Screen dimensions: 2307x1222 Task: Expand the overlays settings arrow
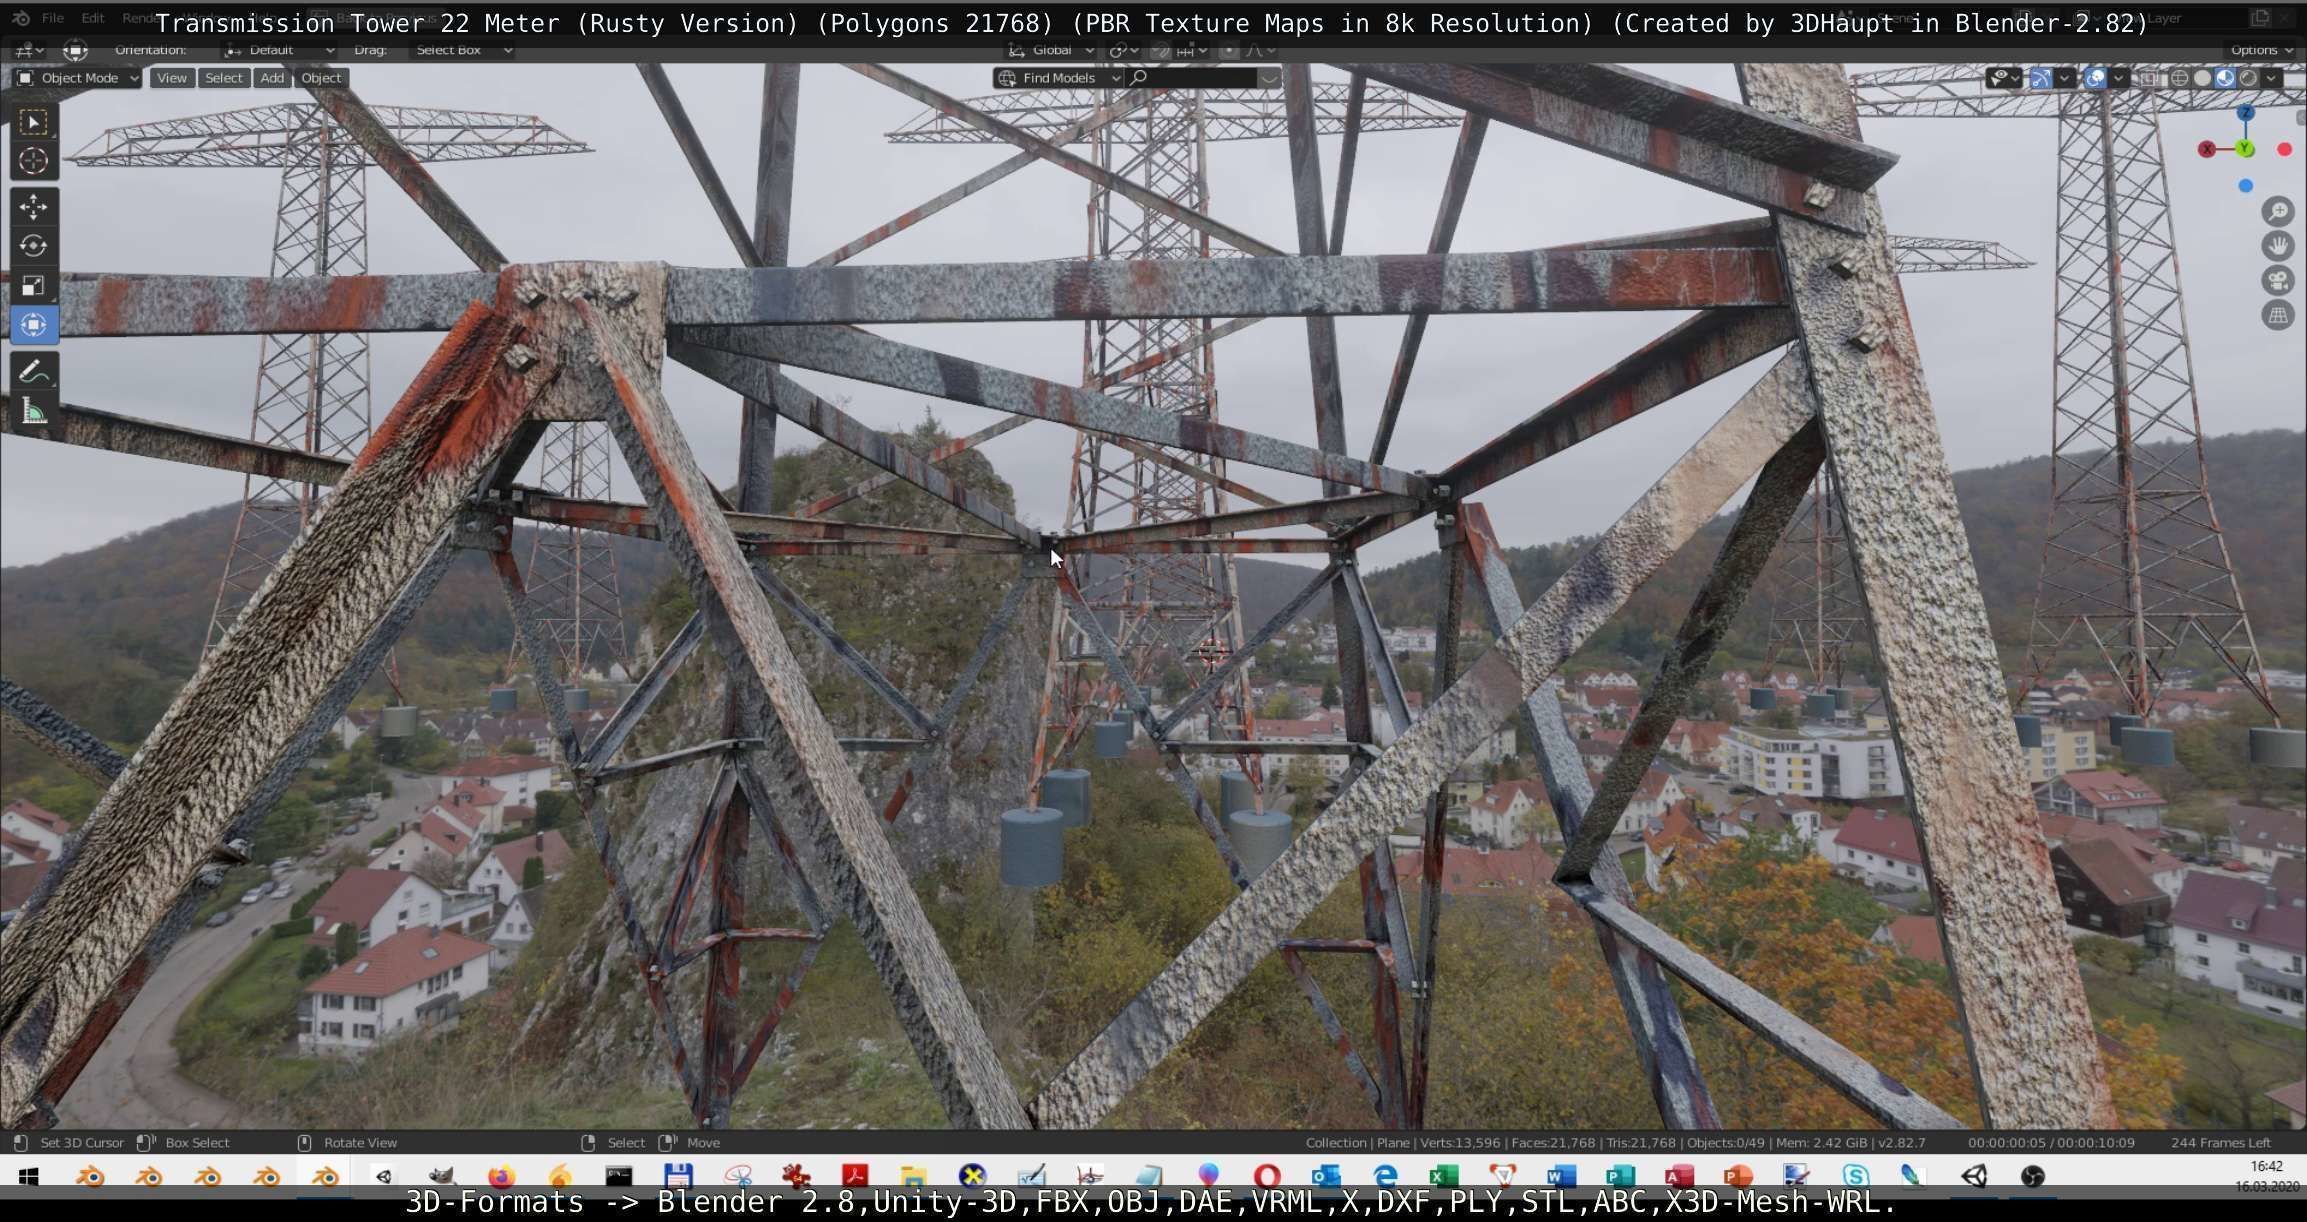2118,78
